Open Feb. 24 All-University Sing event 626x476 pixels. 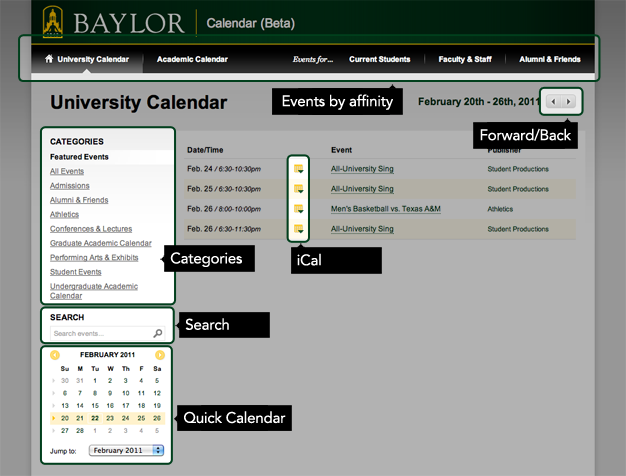(362, 169)
